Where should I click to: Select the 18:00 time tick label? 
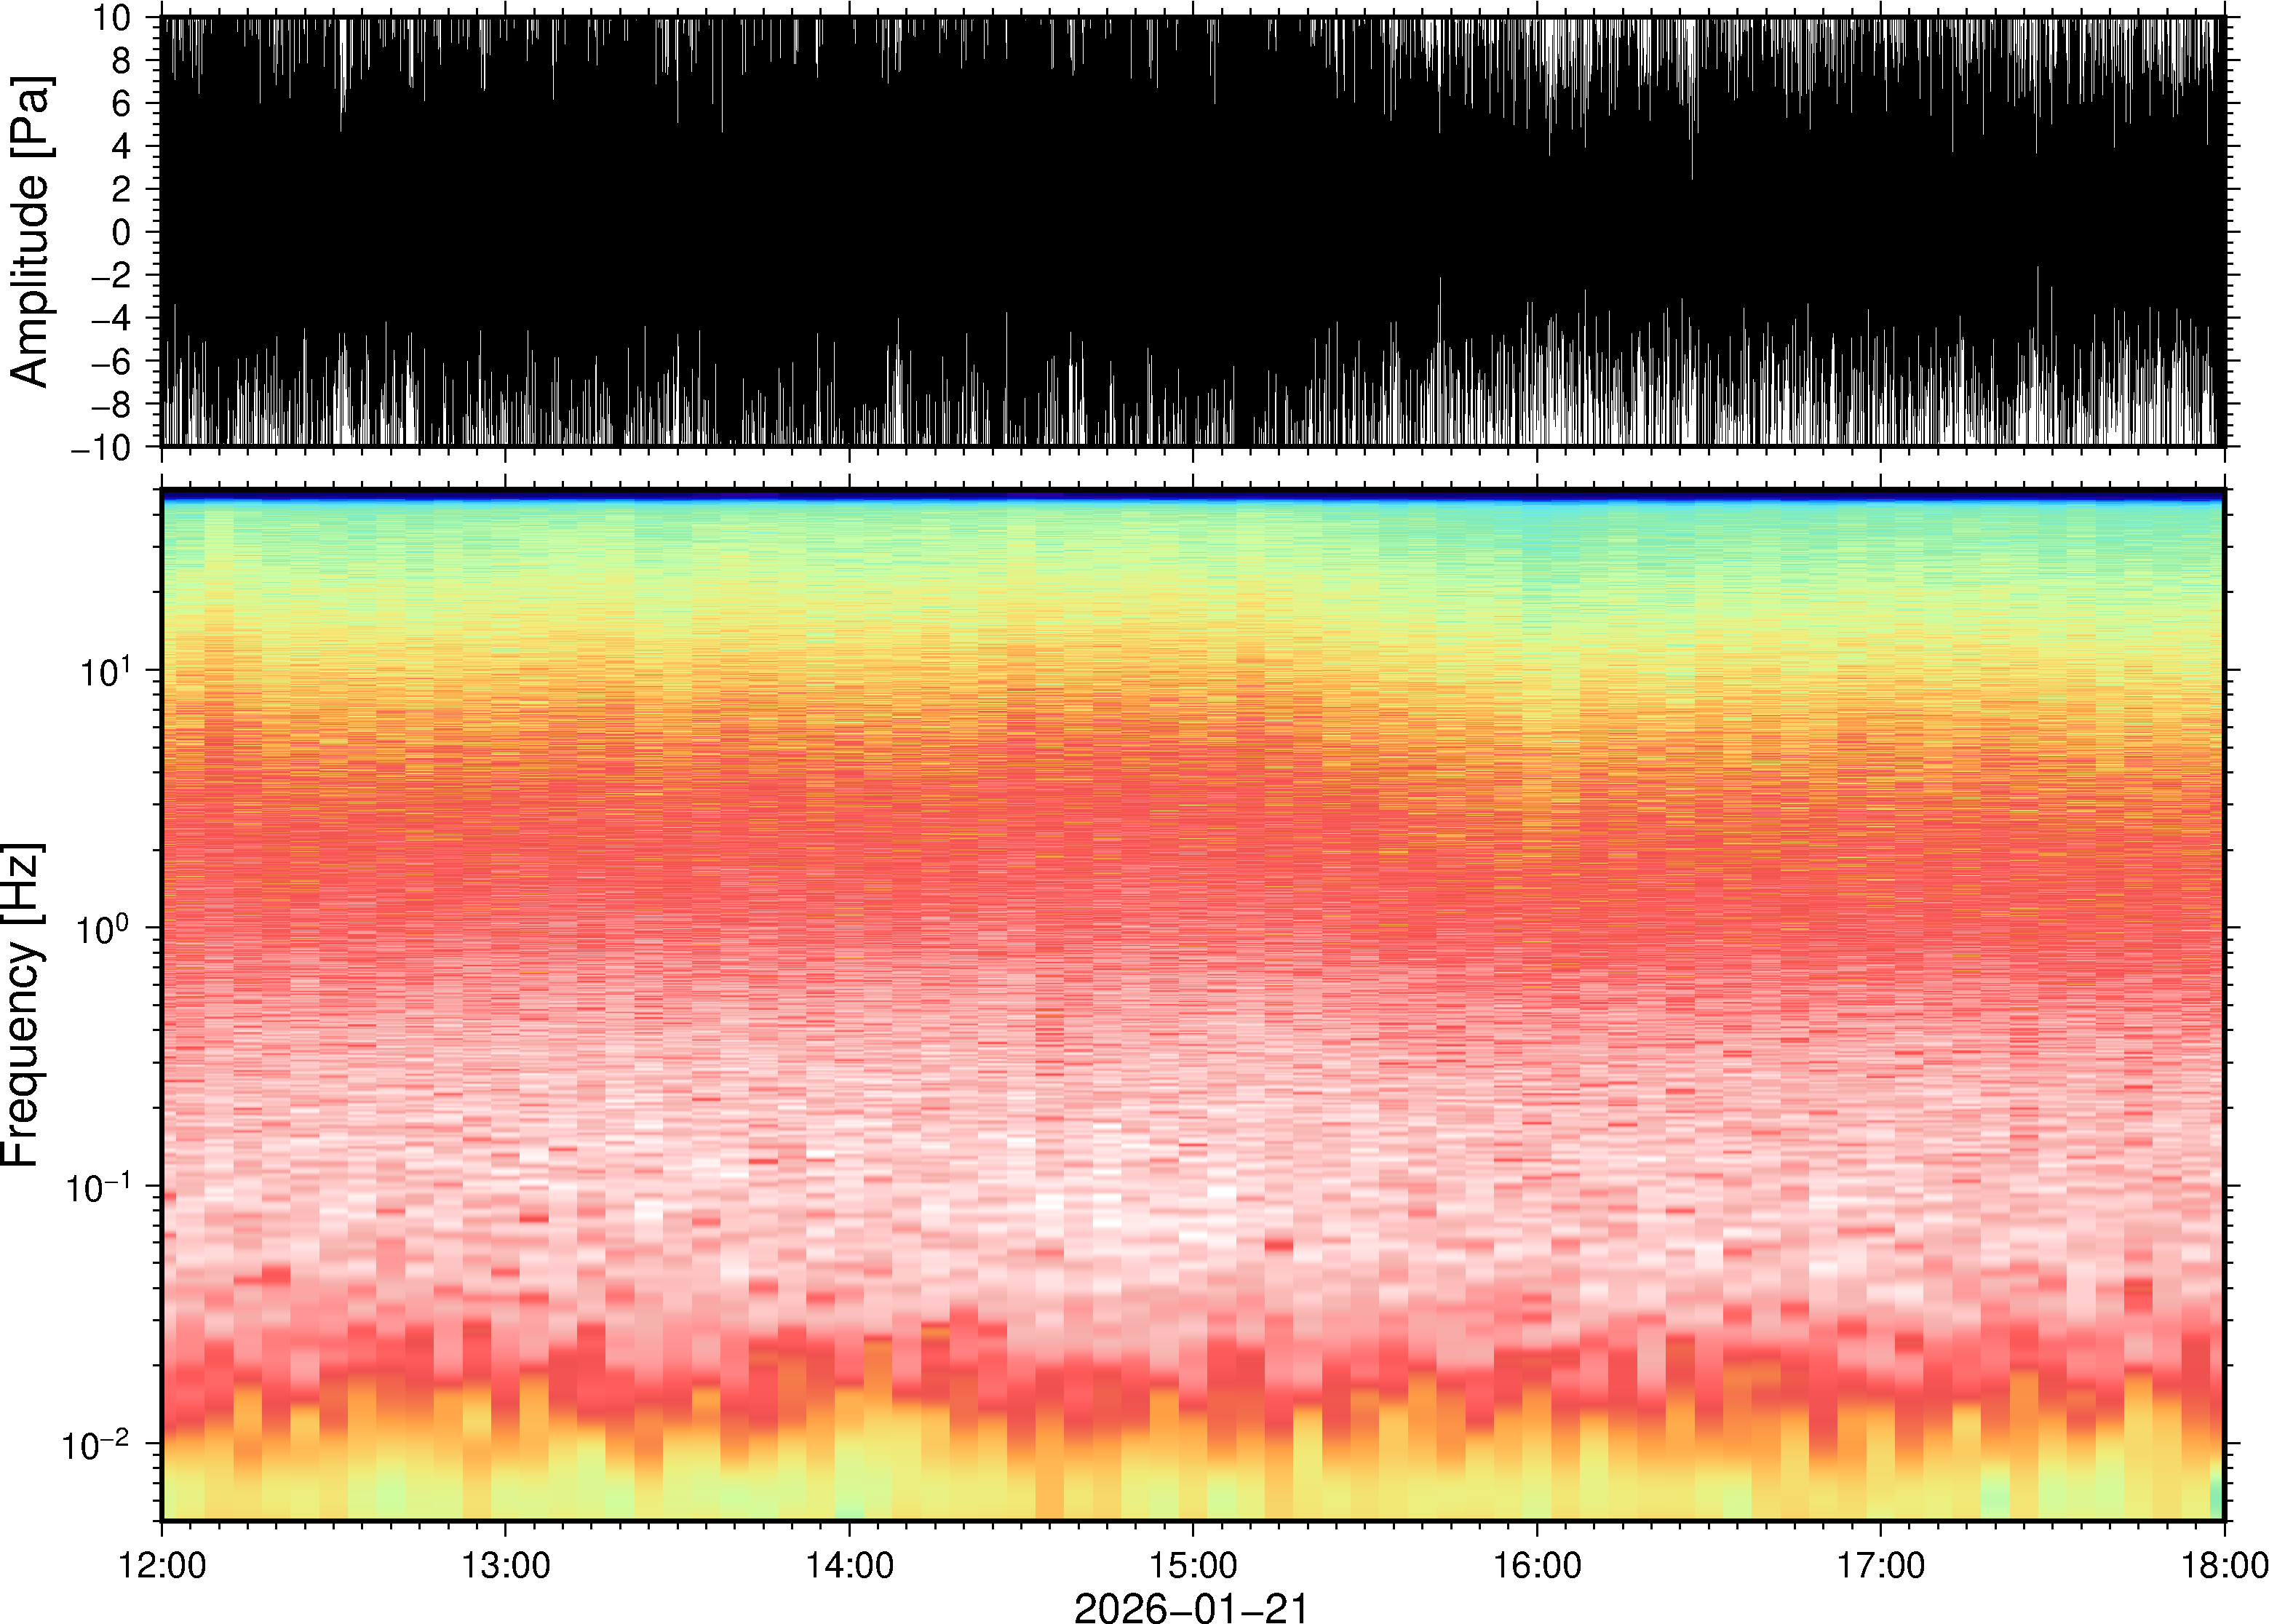click(2223, 1565)
